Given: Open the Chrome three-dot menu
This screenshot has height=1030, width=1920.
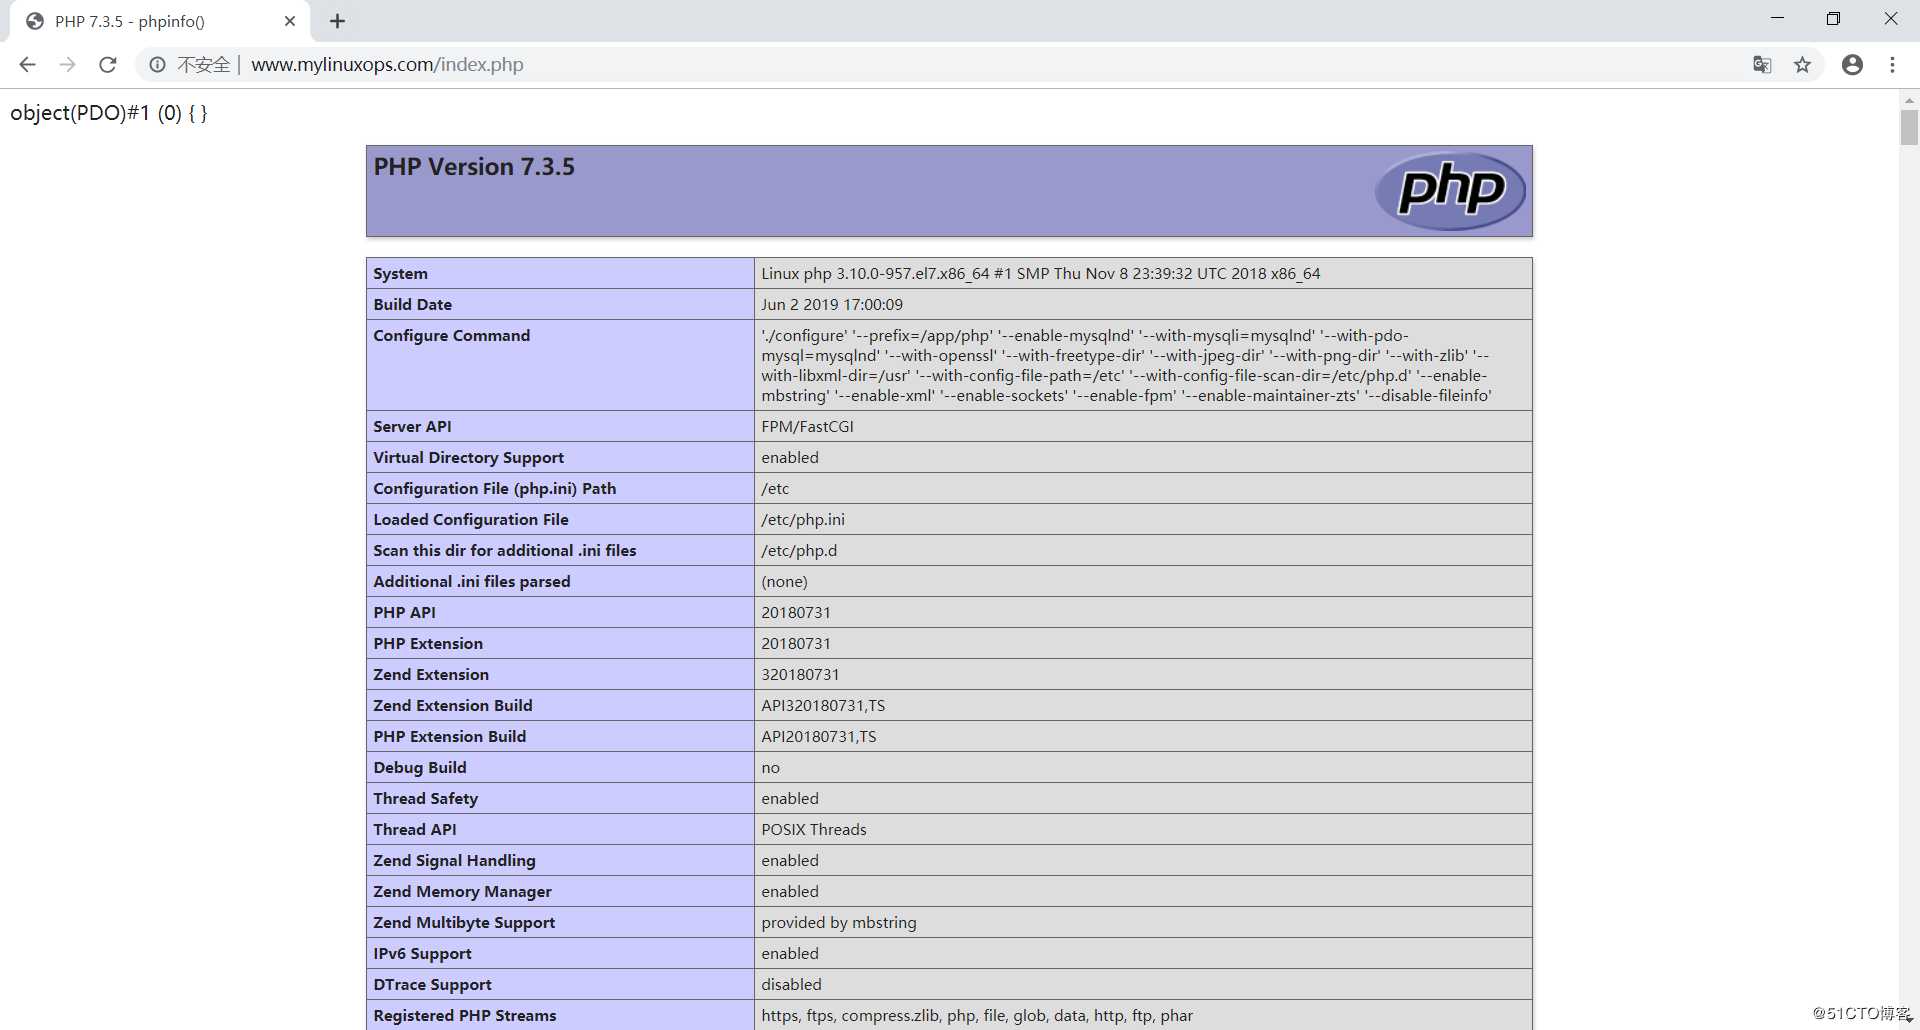Looking at the screenshot, I should tap(1892, 65).
